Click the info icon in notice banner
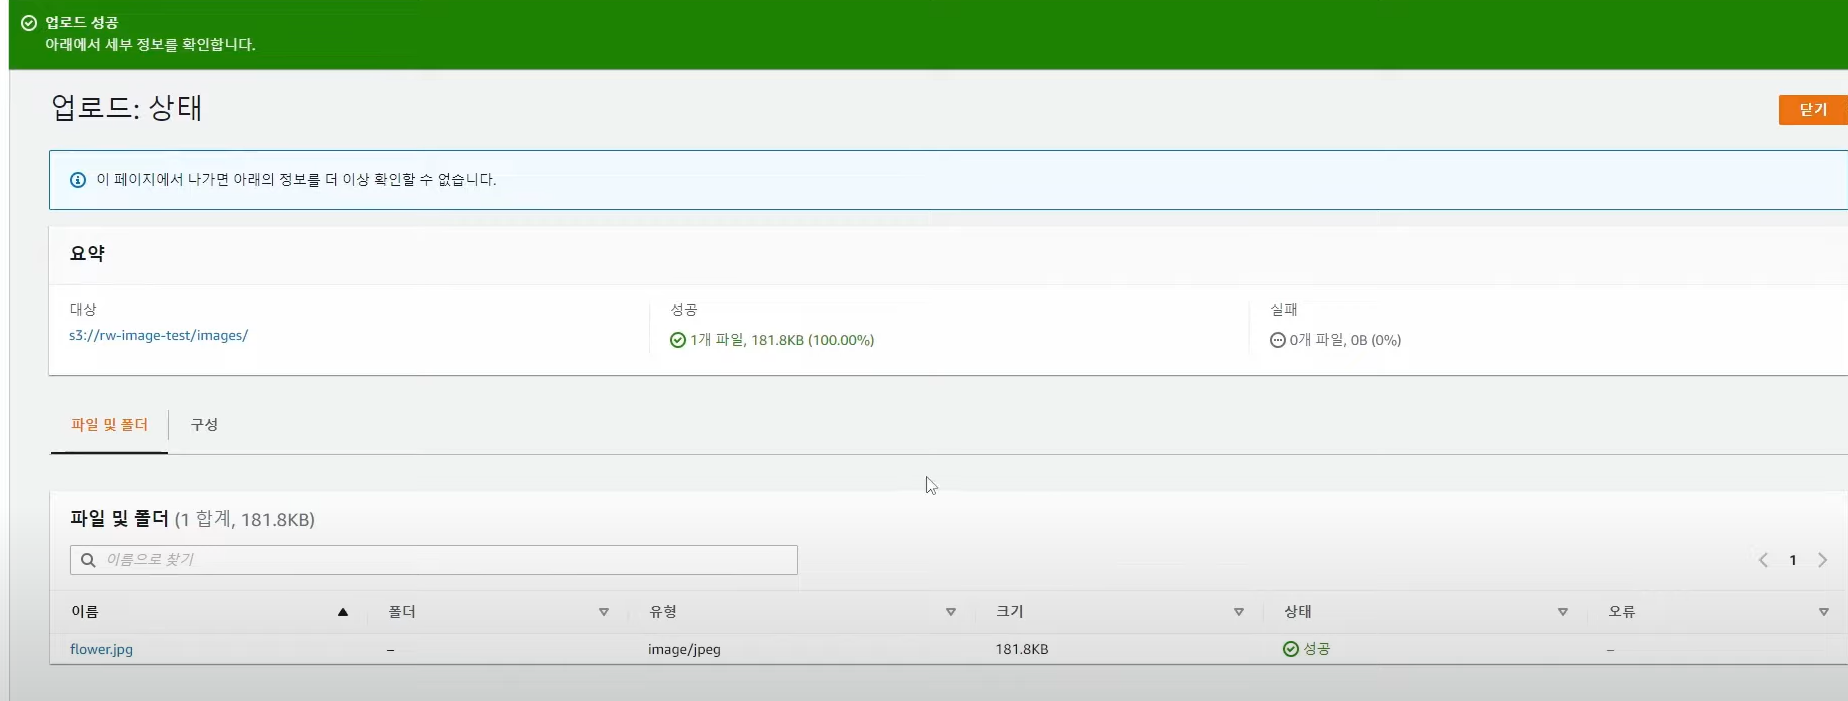 [78, 180]
